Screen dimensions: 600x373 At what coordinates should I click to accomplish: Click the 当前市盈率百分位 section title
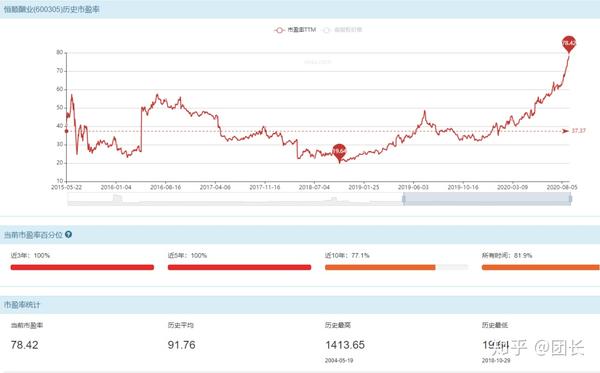pos(33,235)
